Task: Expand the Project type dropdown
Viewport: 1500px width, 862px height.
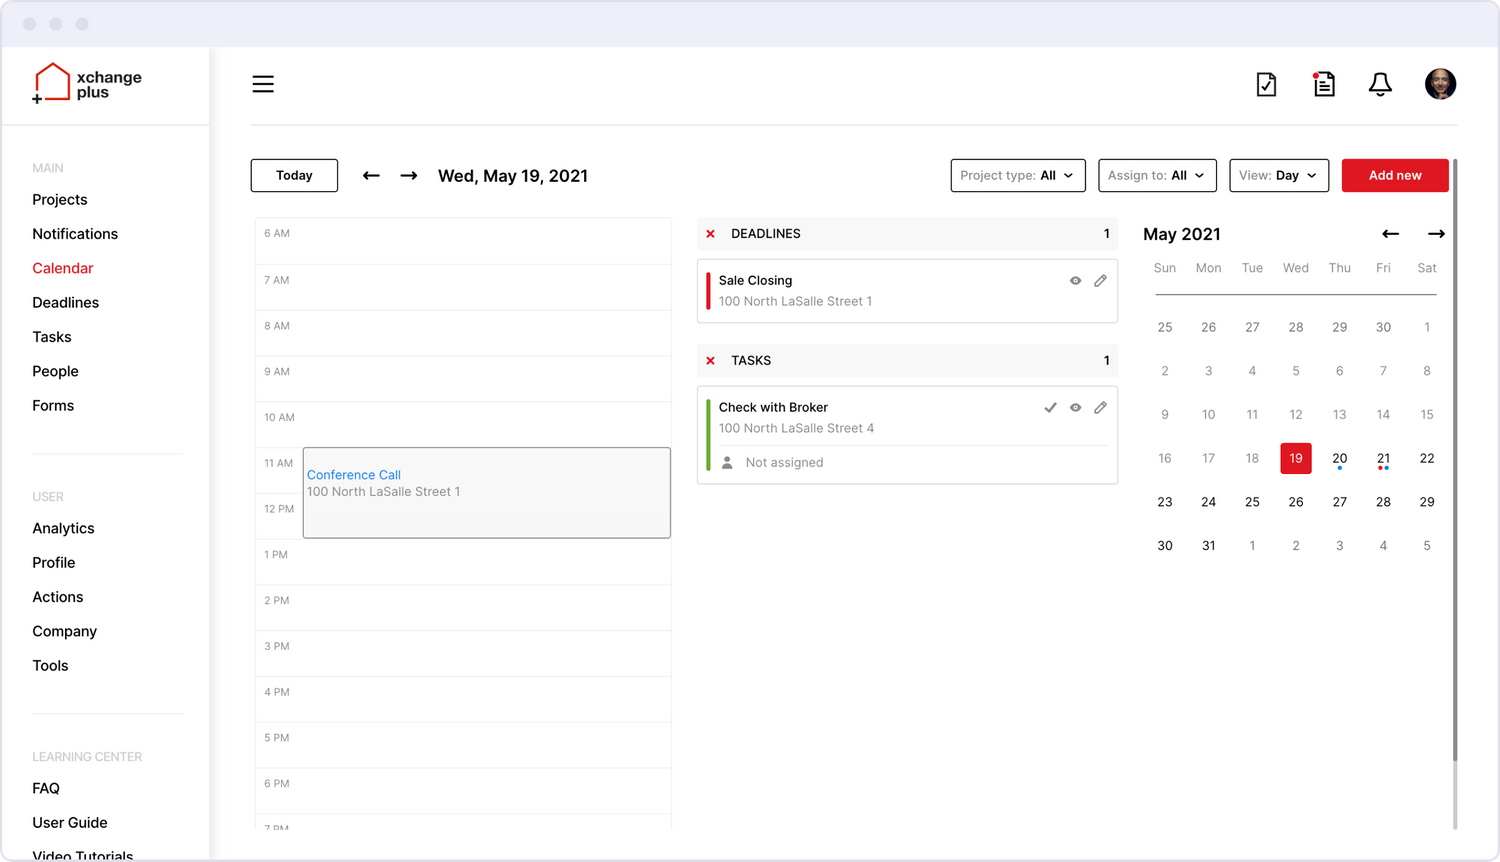Action: click(x=1017, y=176)
